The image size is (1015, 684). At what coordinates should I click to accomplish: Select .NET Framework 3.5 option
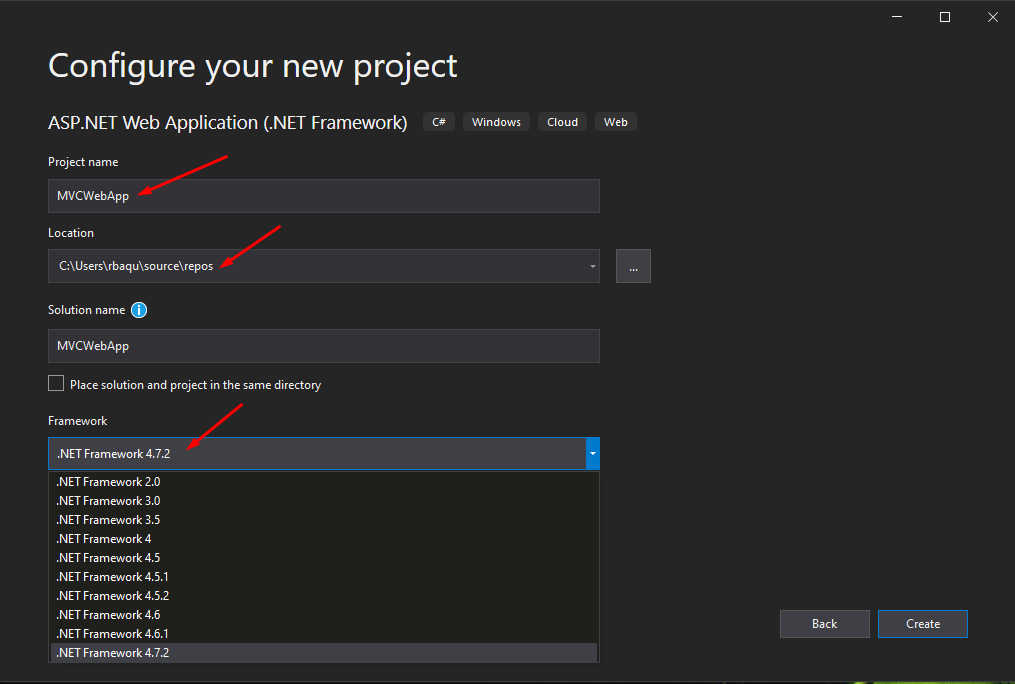[324, 520]
